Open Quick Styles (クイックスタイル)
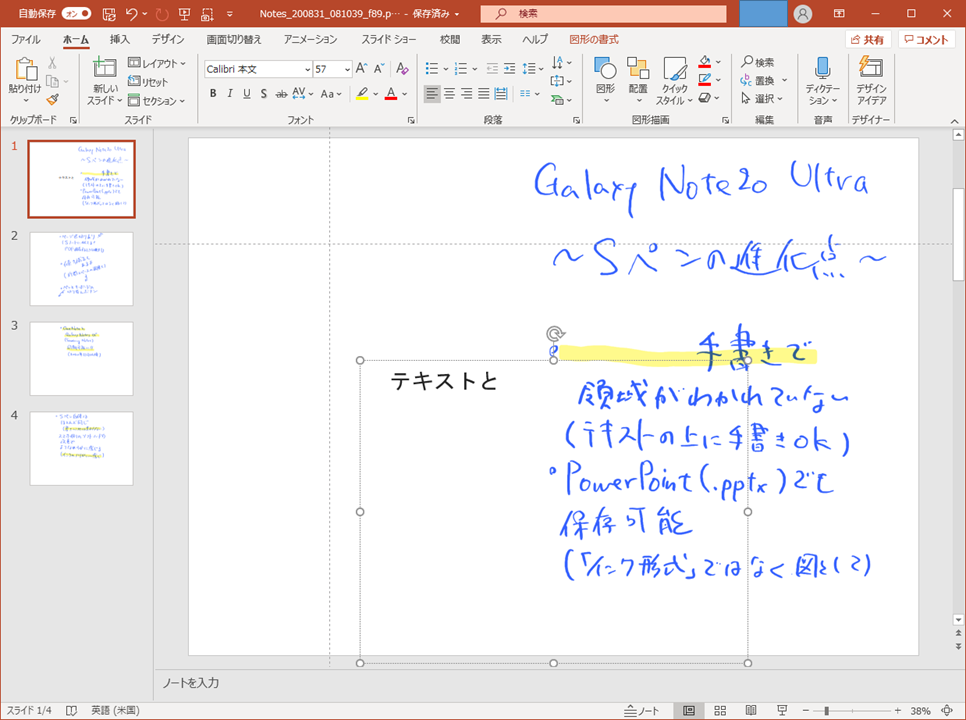The height and width of the screenshot is (720, 966). [674, 81]
